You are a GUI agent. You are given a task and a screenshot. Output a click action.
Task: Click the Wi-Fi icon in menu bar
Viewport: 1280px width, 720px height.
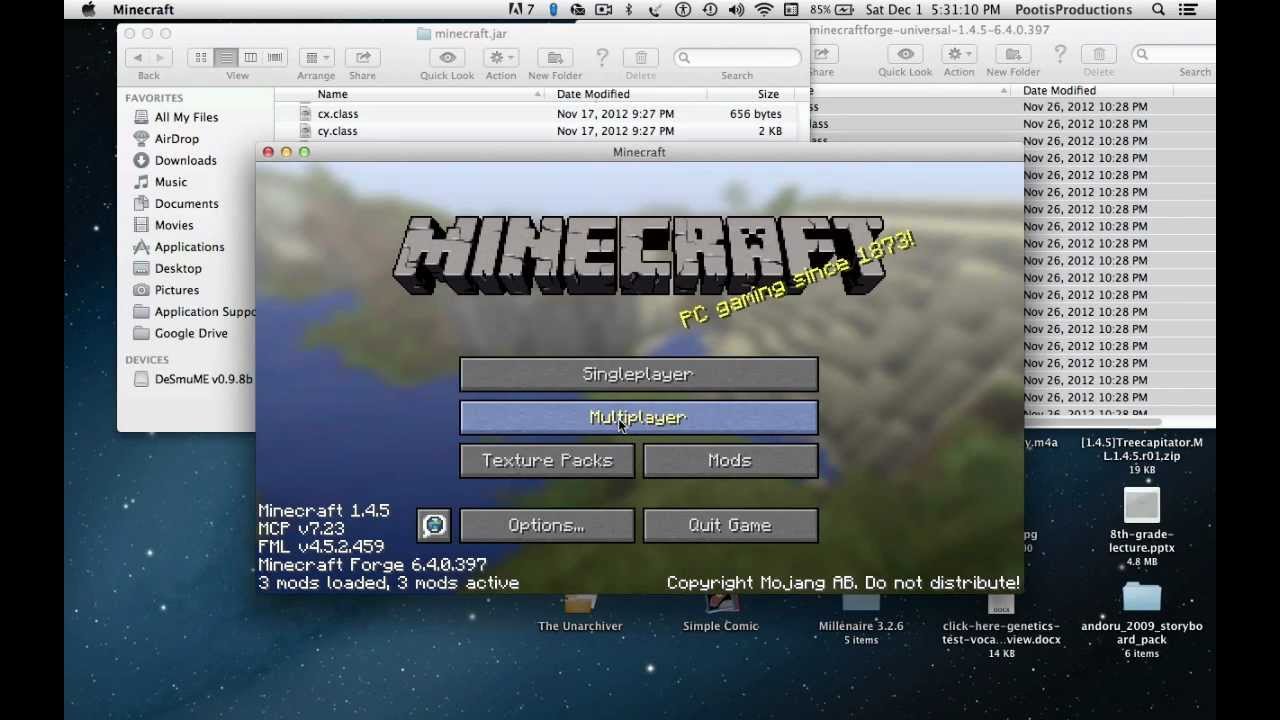(x=764, y=10)
